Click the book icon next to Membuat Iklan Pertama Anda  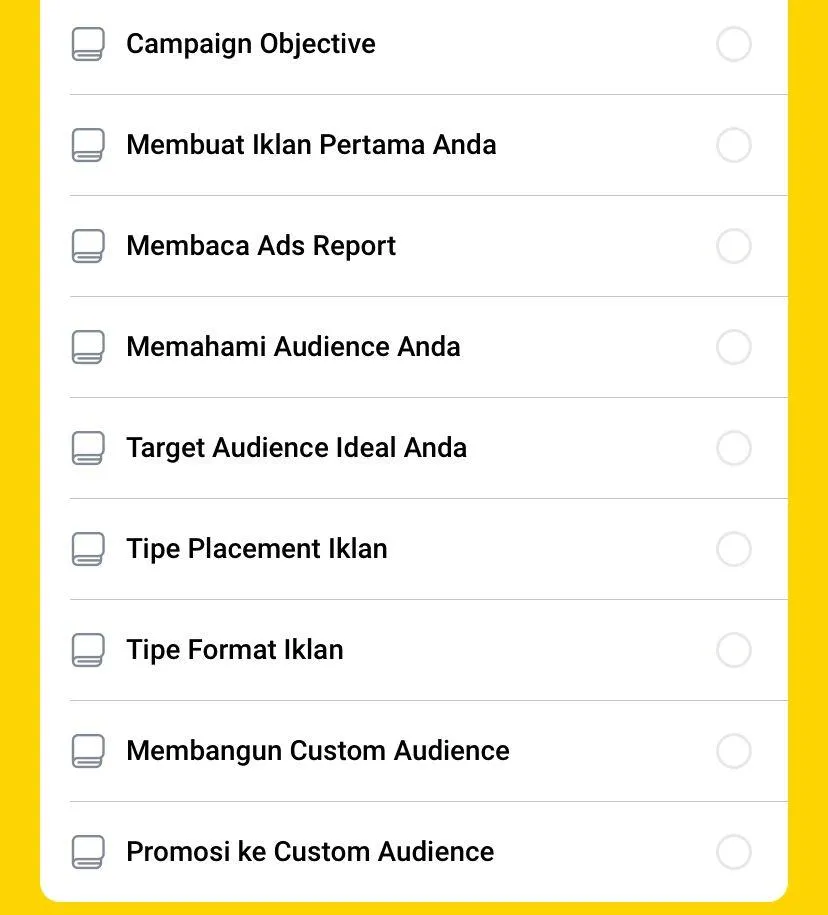point(88,145)
